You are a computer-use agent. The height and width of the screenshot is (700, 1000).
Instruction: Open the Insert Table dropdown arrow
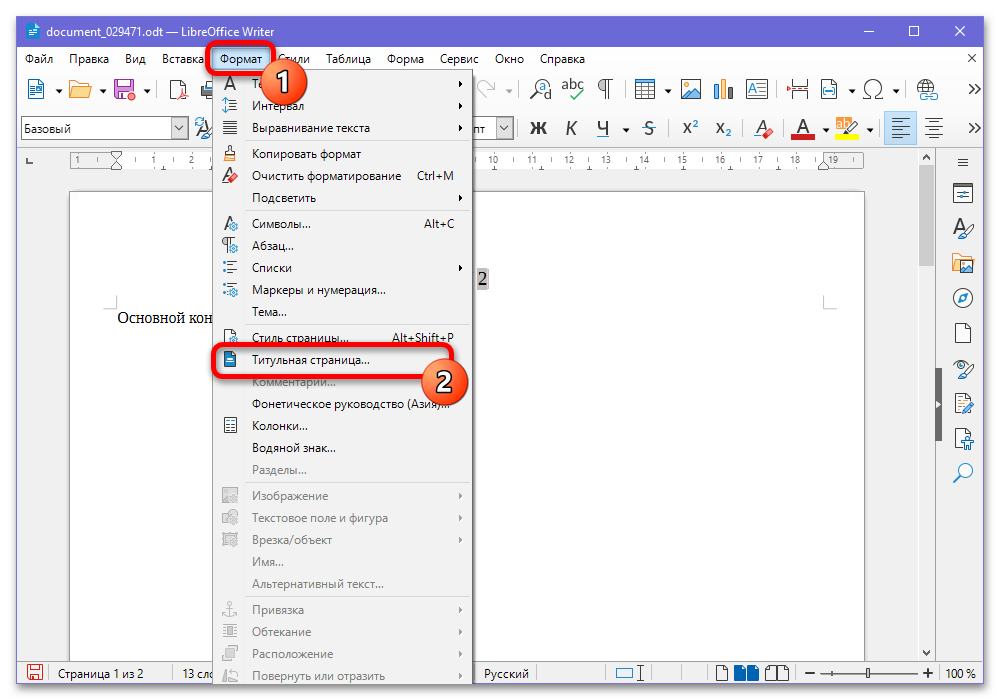click(668, 91)
